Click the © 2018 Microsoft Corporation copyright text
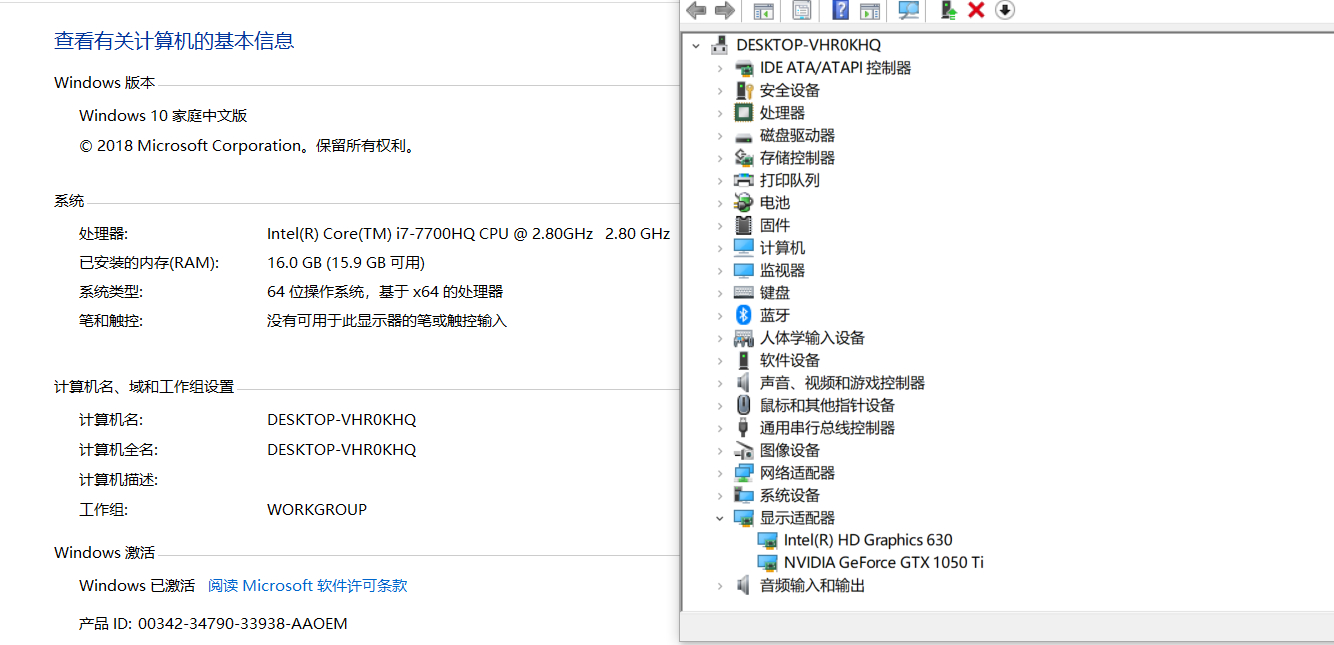The image size is (1334, 645). 248,146
